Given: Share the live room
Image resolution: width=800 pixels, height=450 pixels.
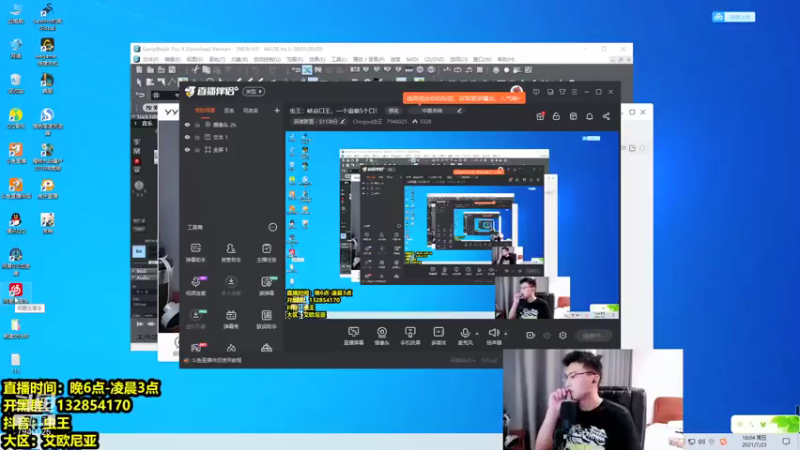Looking at the screenshot, I should (x=606, y=116).
